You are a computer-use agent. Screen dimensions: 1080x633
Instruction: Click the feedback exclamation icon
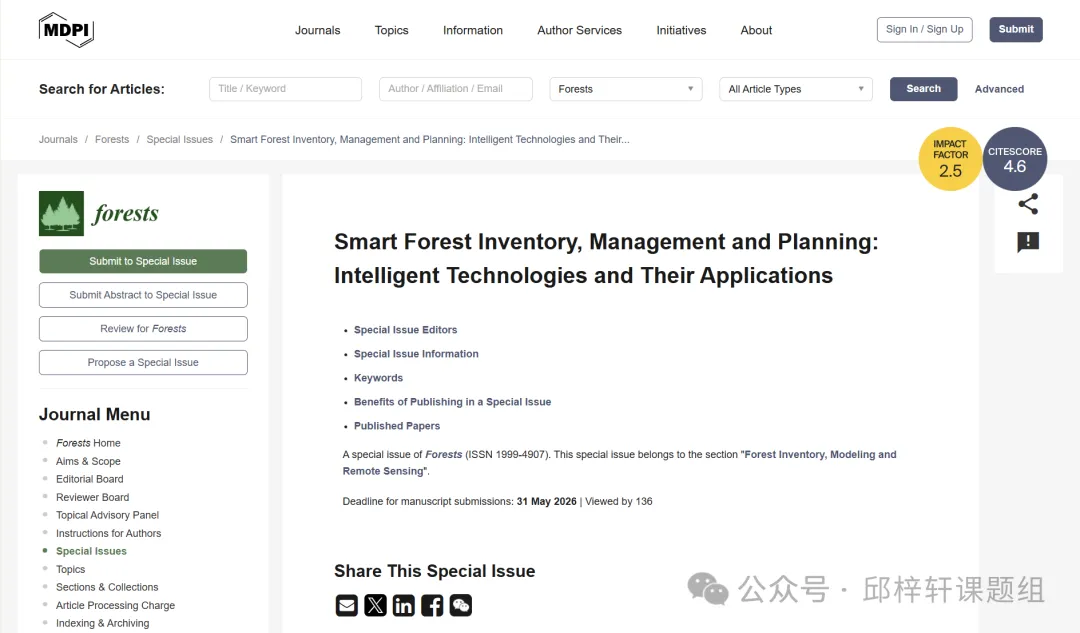pos(1028,242)
